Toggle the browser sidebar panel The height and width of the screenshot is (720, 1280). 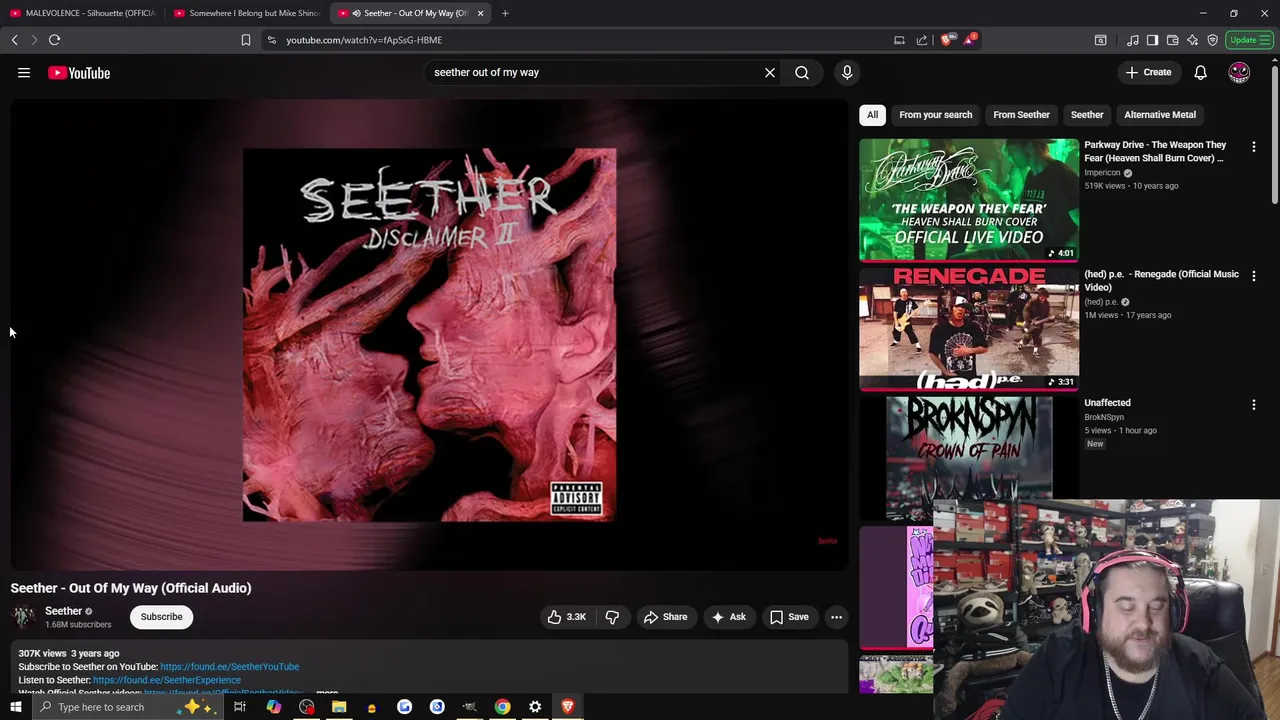[x=1152, y=40]
